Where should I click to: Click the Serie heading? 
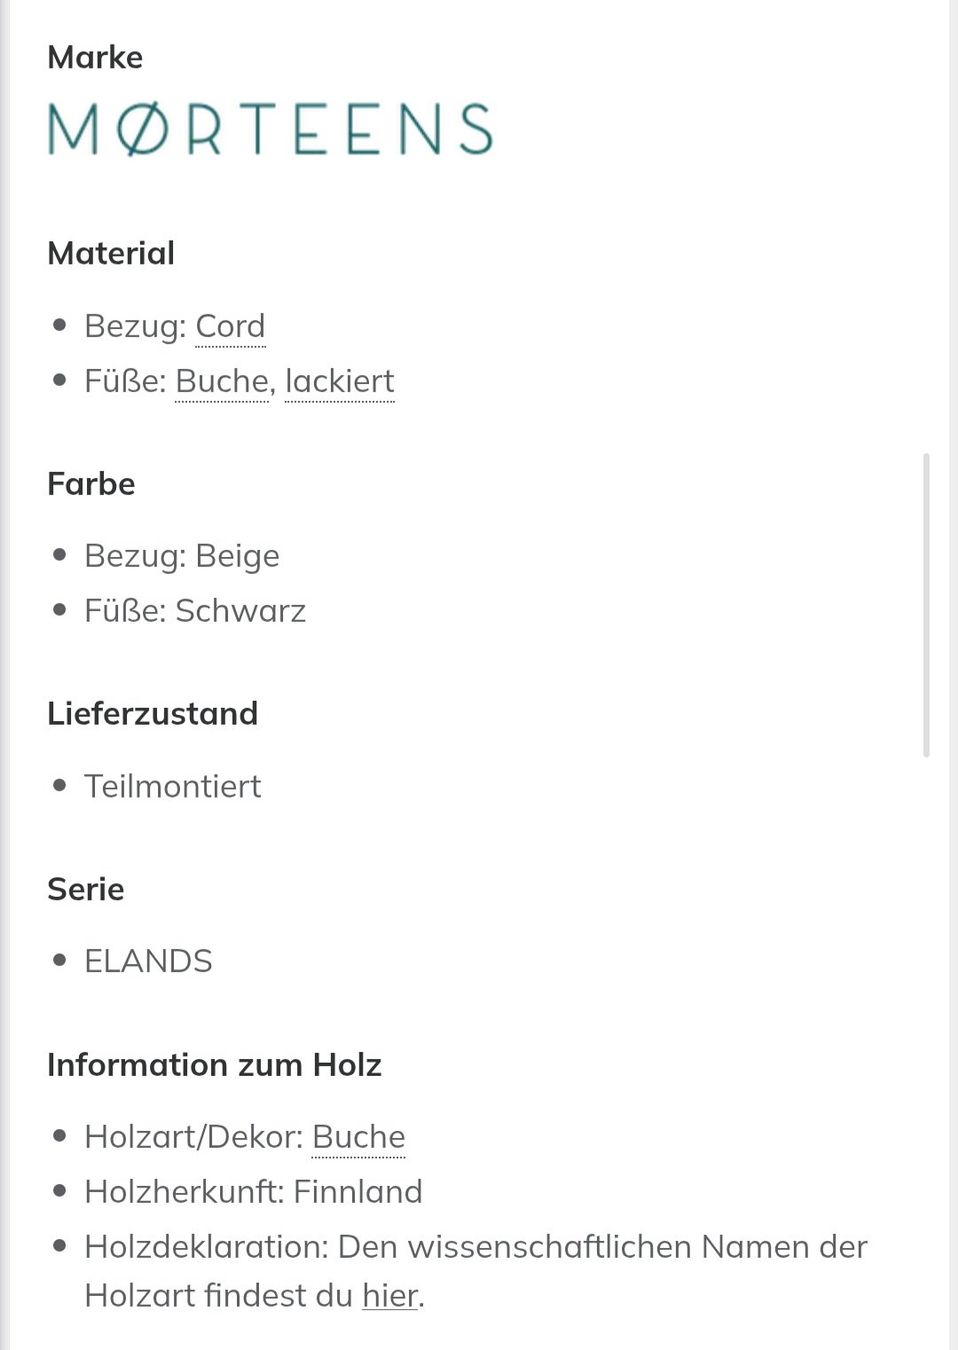[x=86, y=889]
